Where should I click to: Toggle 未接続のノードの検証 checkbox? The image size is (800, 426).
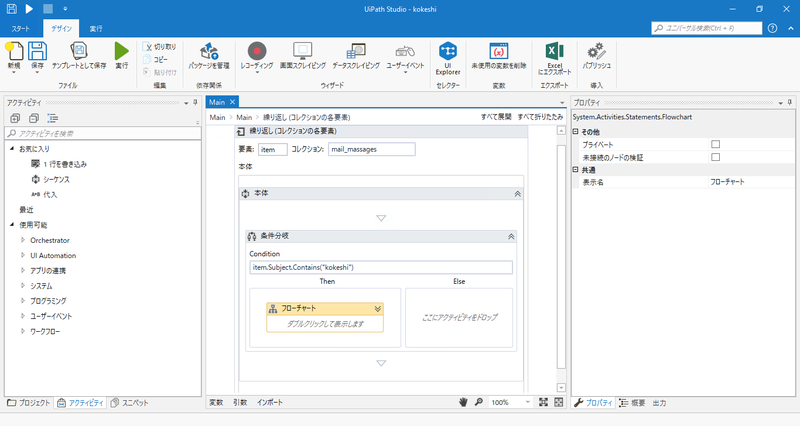click(x=715, y=157)
